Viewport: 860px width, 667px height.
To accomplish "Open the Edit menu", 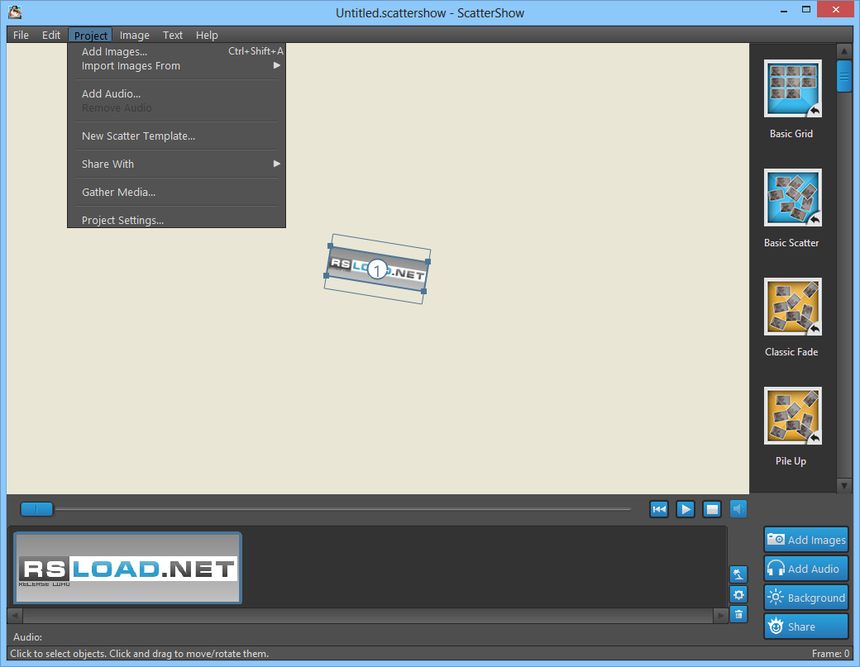I will tap(51, 35).
